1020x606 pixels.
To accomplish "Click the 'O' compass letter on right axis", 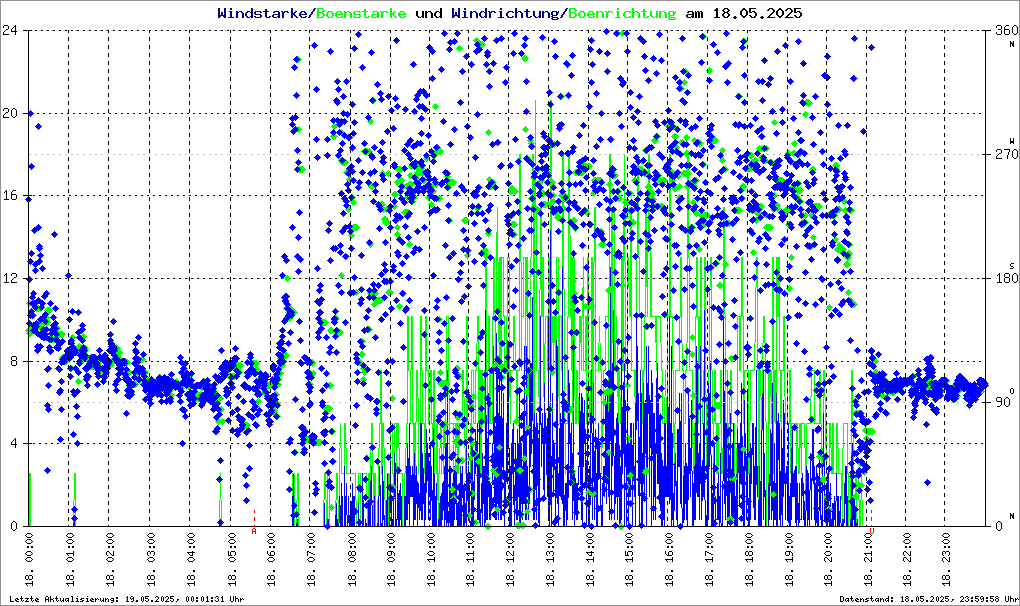I will 1012,390.
